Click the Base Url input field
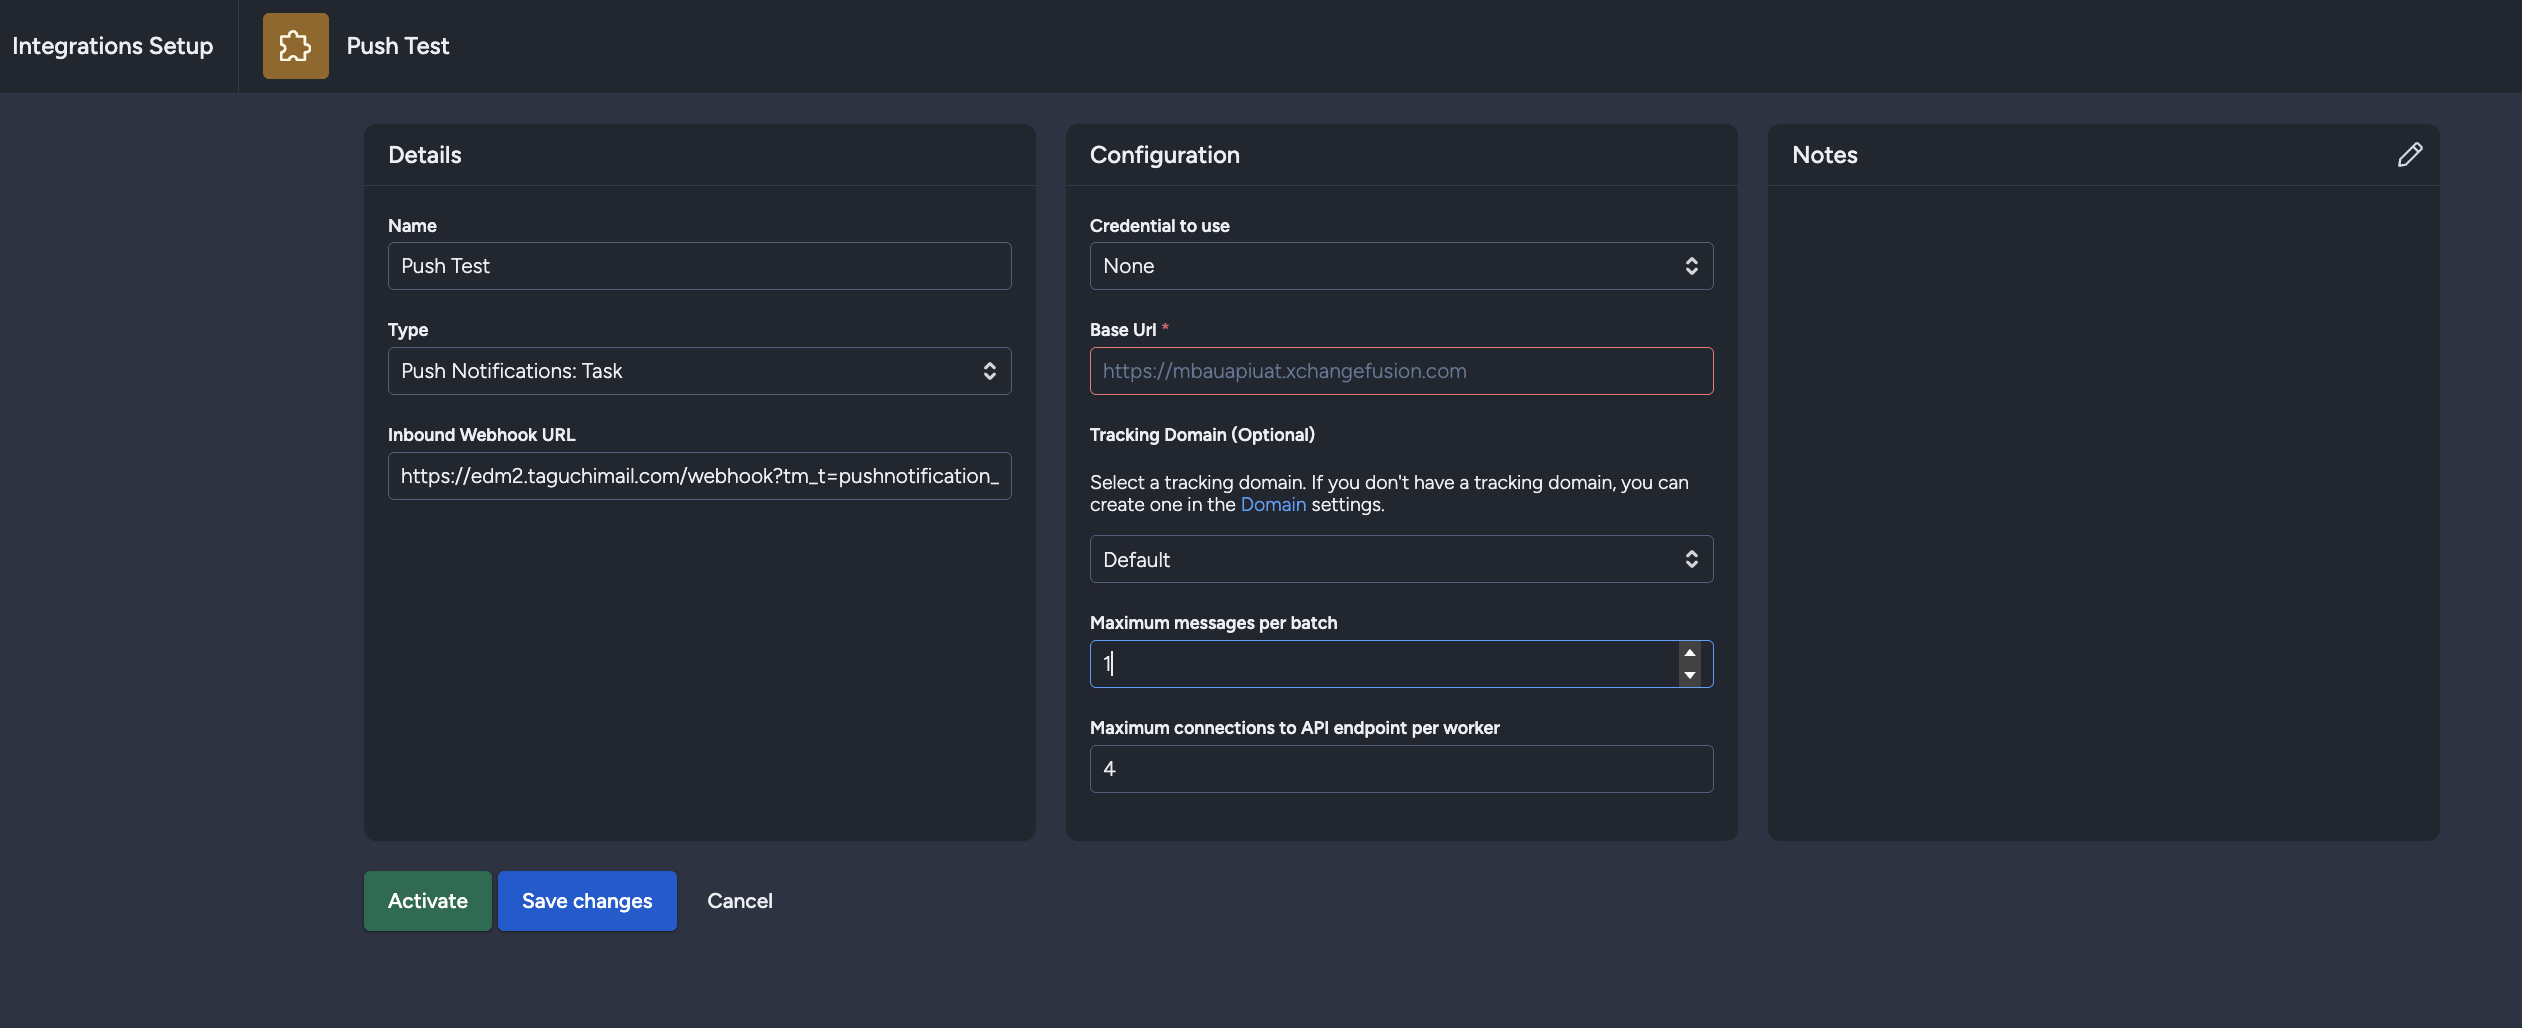 [1399, 370]
